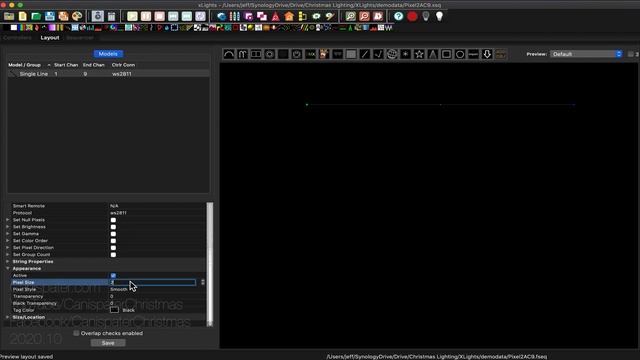Expand the Set Color Order row
Image resolution: width=640 pixels, height=360 pixels.
coord(8,240)
